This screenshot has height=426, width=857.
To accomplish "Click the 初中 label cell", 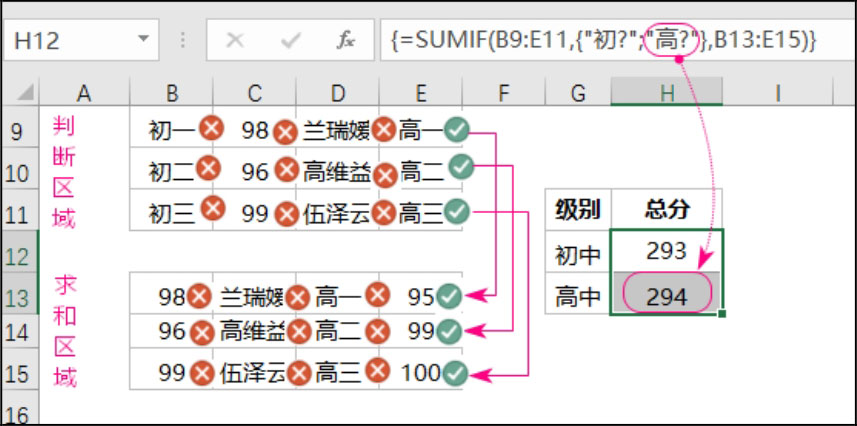I will point(578,251).
